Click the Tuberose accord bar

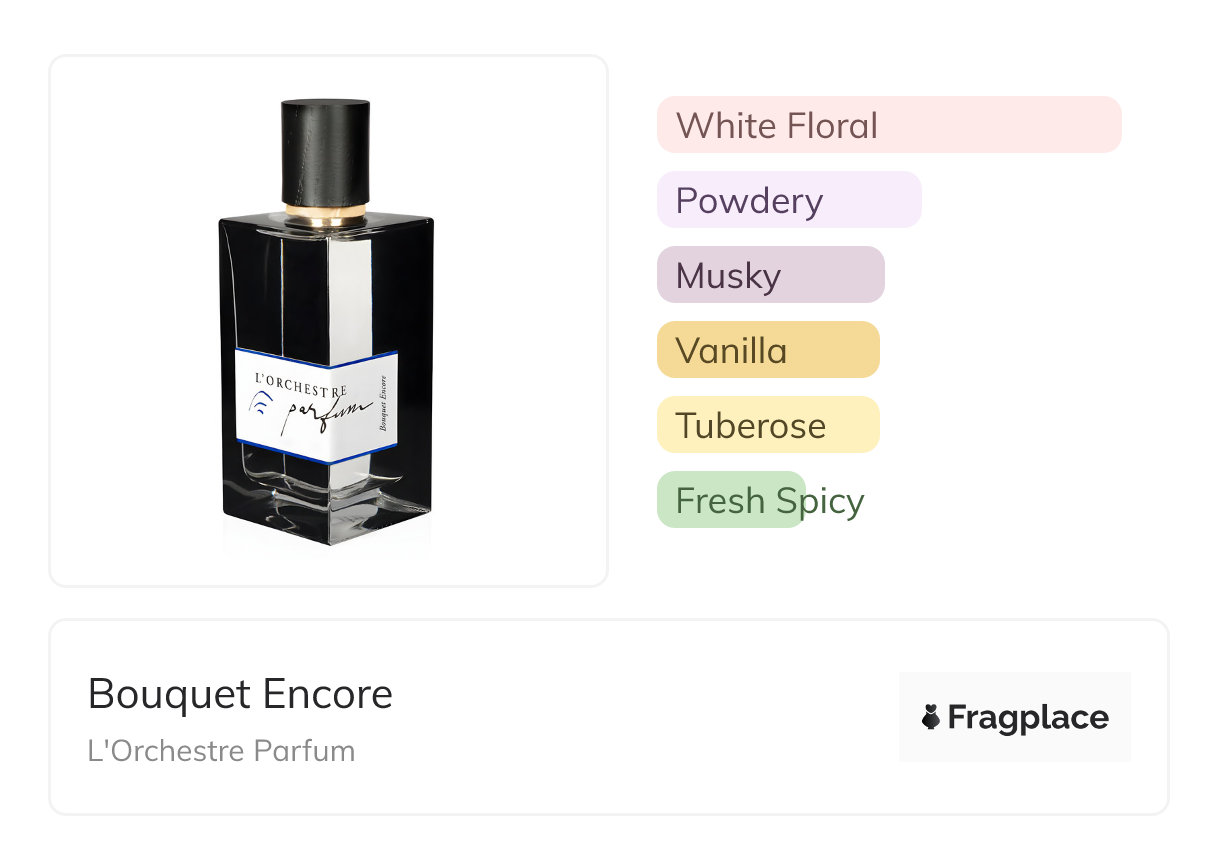[x=768, y=425]
